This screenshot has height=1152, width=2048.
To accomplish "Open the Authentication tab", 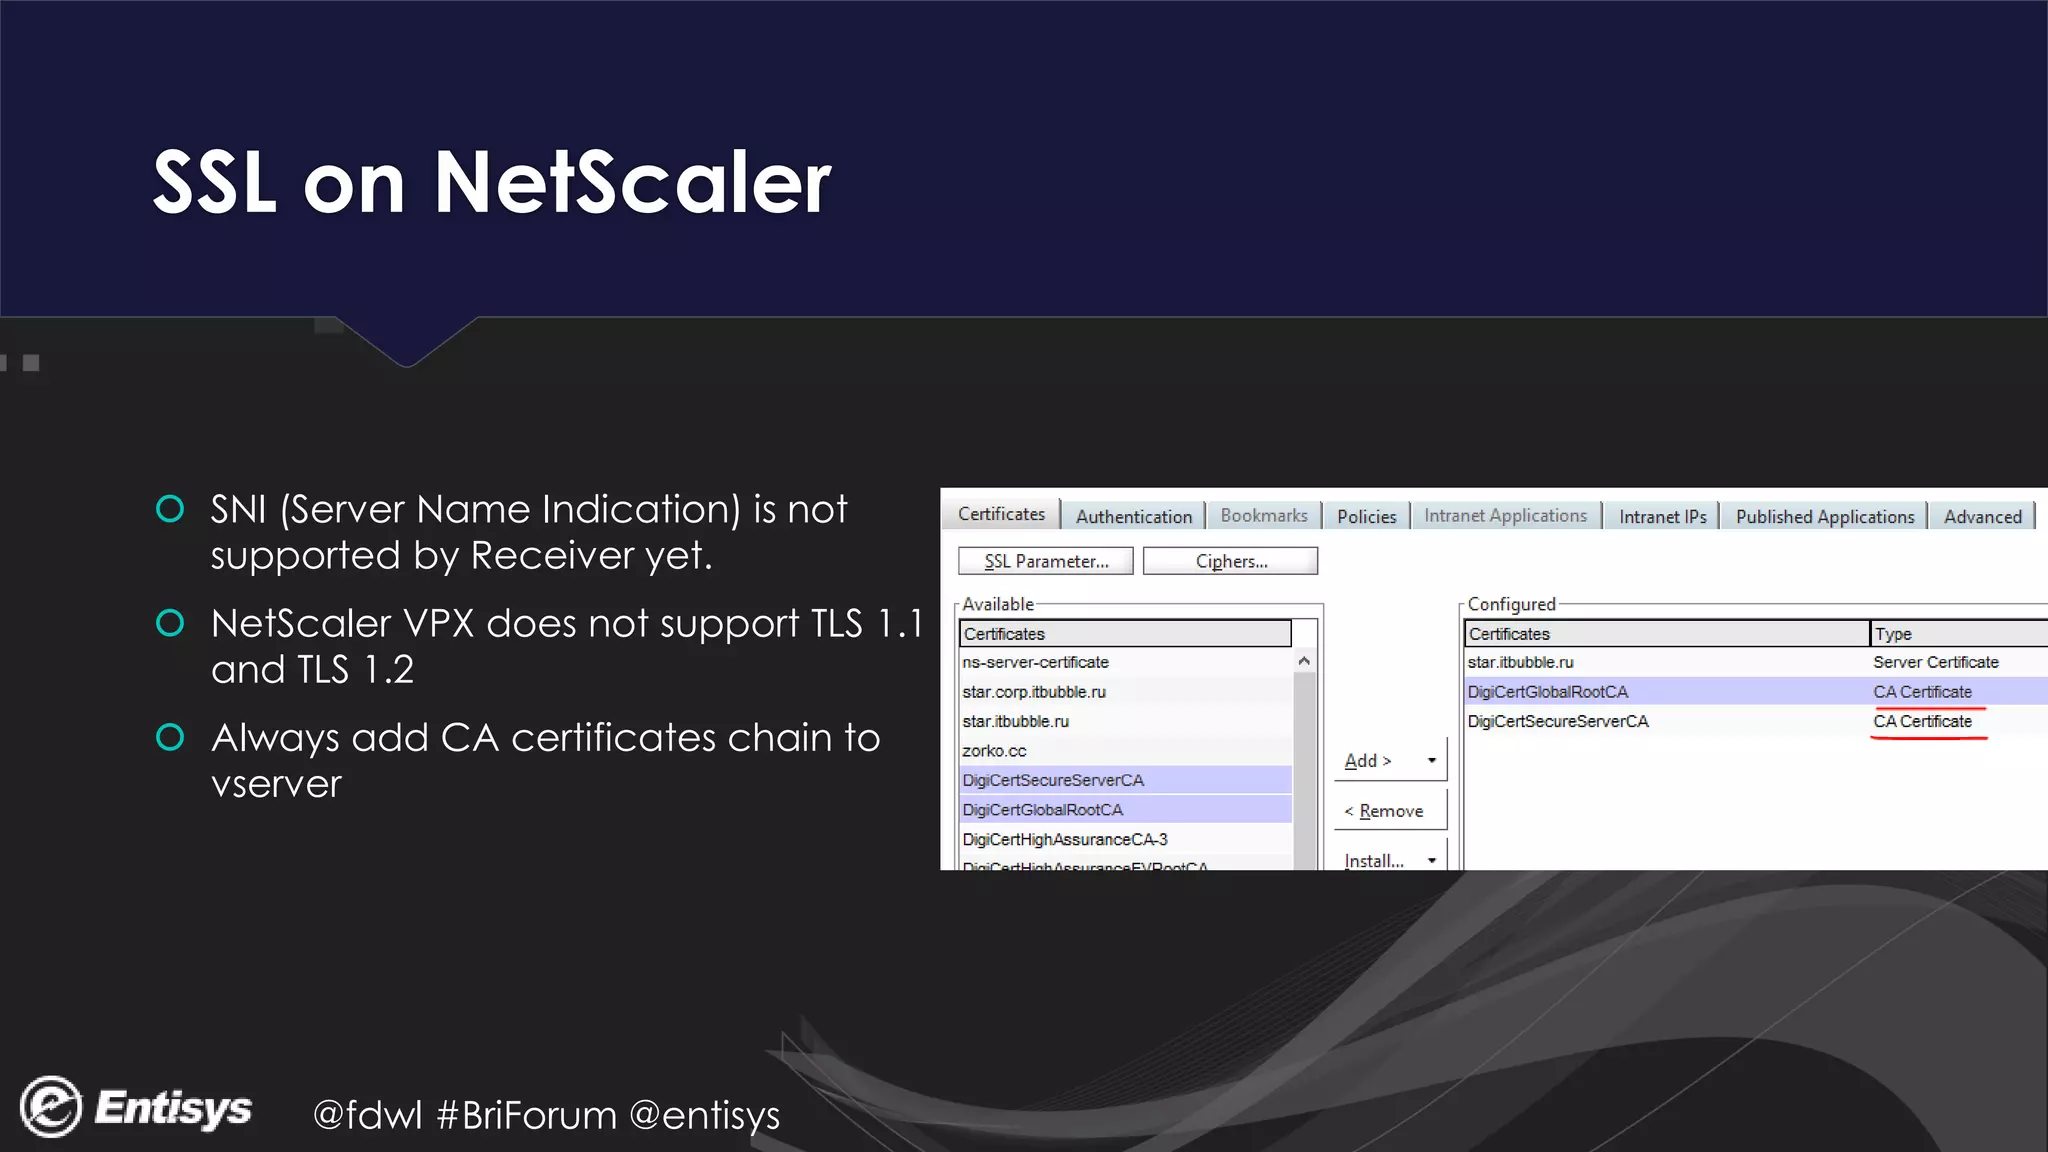I will (x=1134, y=517).
